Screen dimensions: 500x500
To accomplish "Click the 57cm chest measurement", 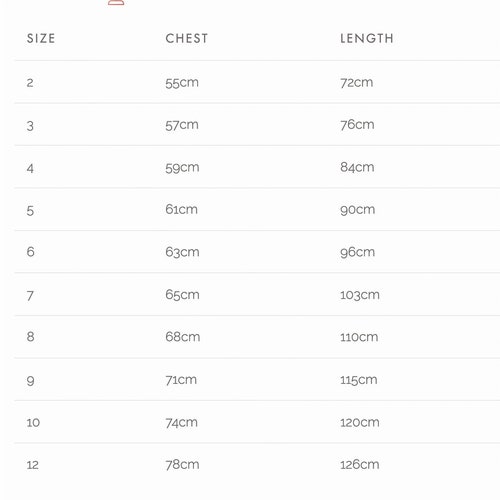I will click(x=182, y=125).
